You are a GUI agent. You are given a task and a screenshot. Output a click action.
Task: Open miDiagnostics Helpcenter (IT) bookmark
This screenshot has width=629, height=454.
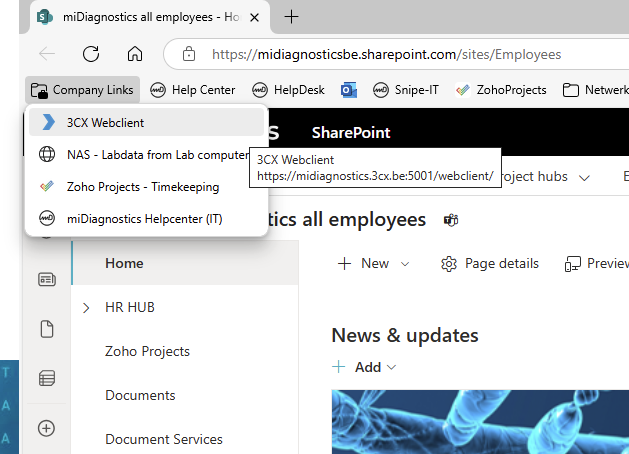pos(146,219)
